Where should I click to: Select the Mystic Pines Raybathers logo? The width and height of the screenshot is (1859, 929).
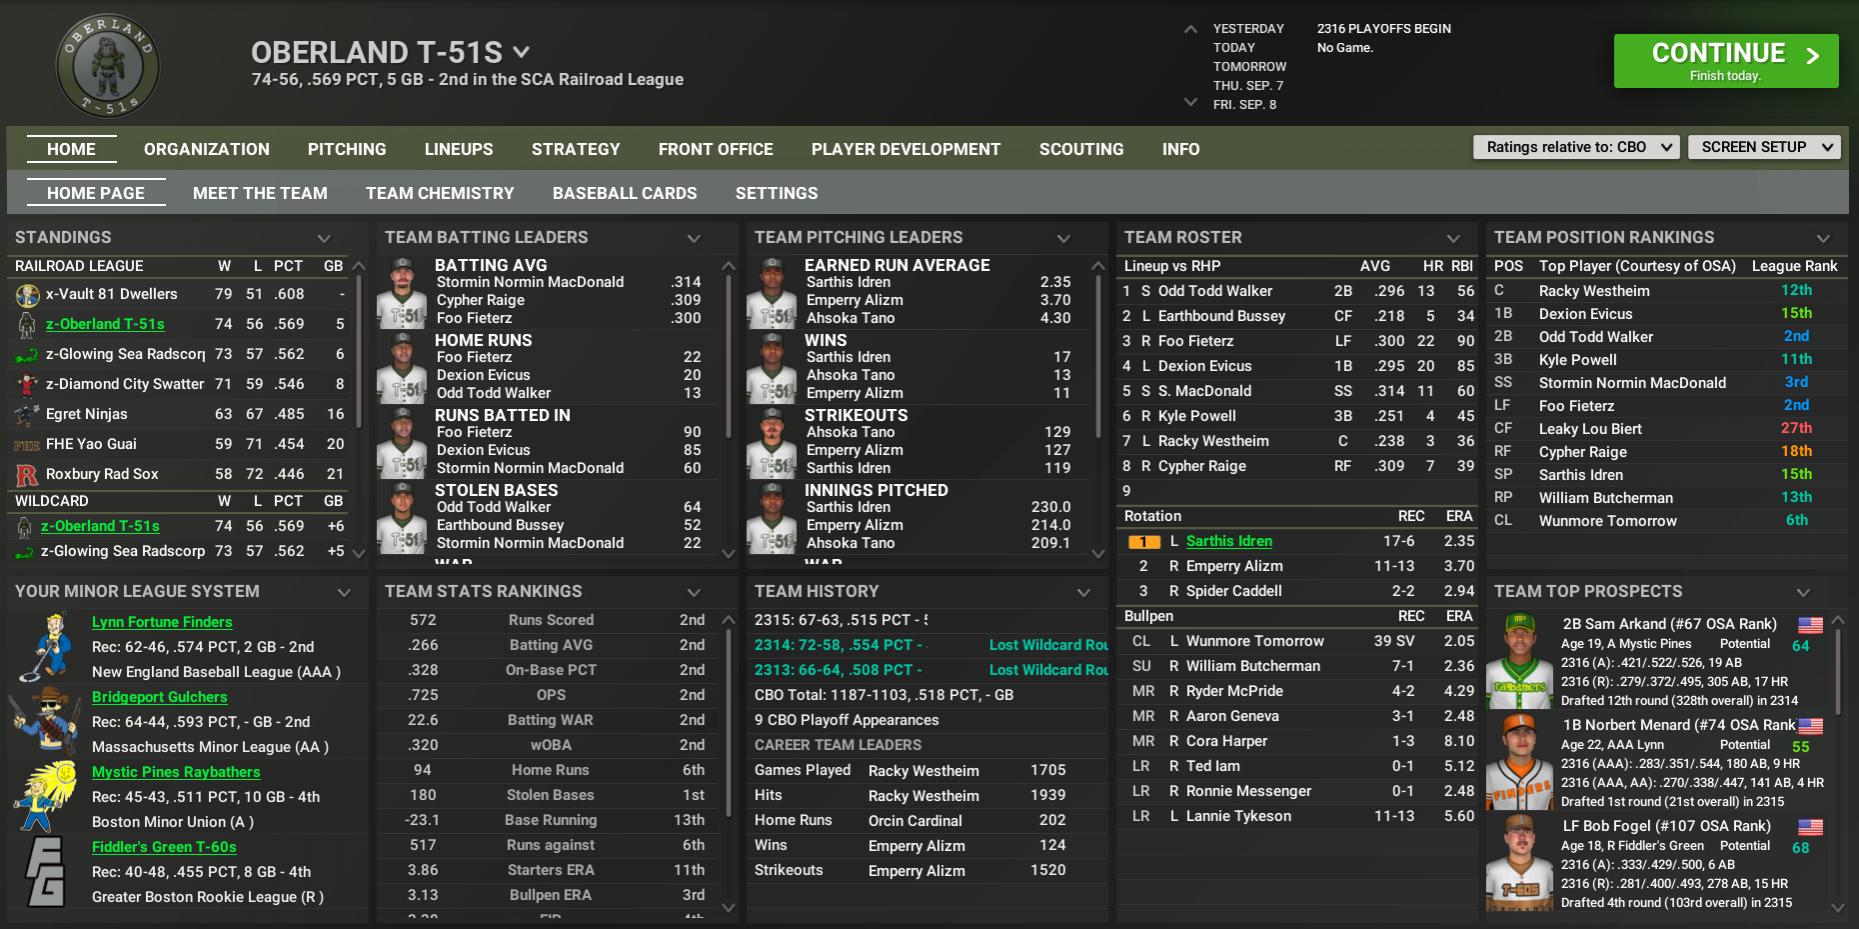coord(44,796)
